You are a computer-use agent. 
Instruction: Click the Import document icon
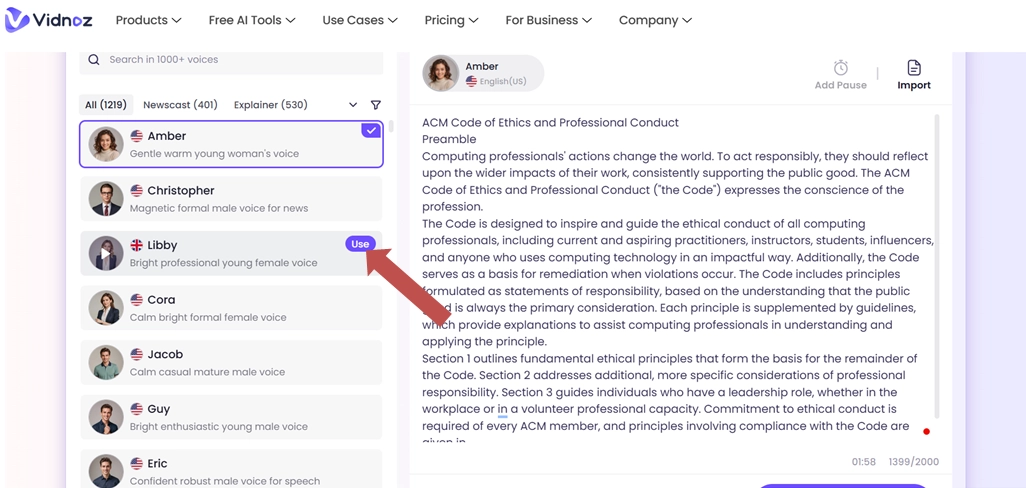click(913, 68)
